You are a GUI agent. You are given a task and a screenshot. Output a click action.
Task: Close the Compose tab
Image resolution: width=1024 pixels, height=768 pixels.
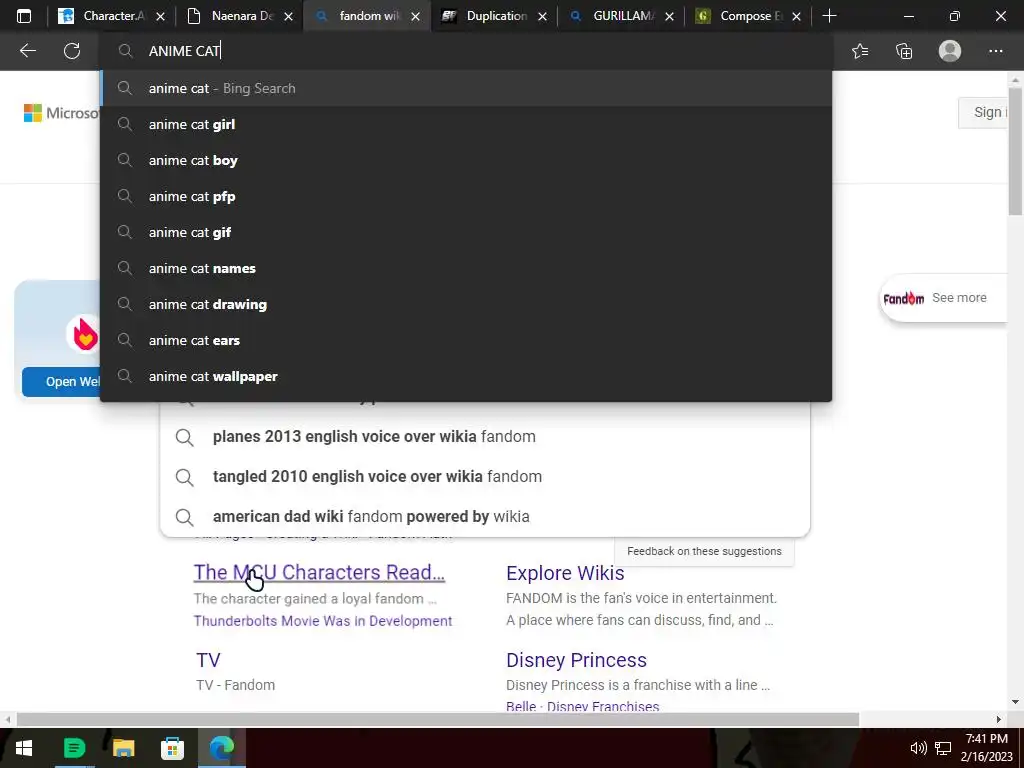[796, 16]
